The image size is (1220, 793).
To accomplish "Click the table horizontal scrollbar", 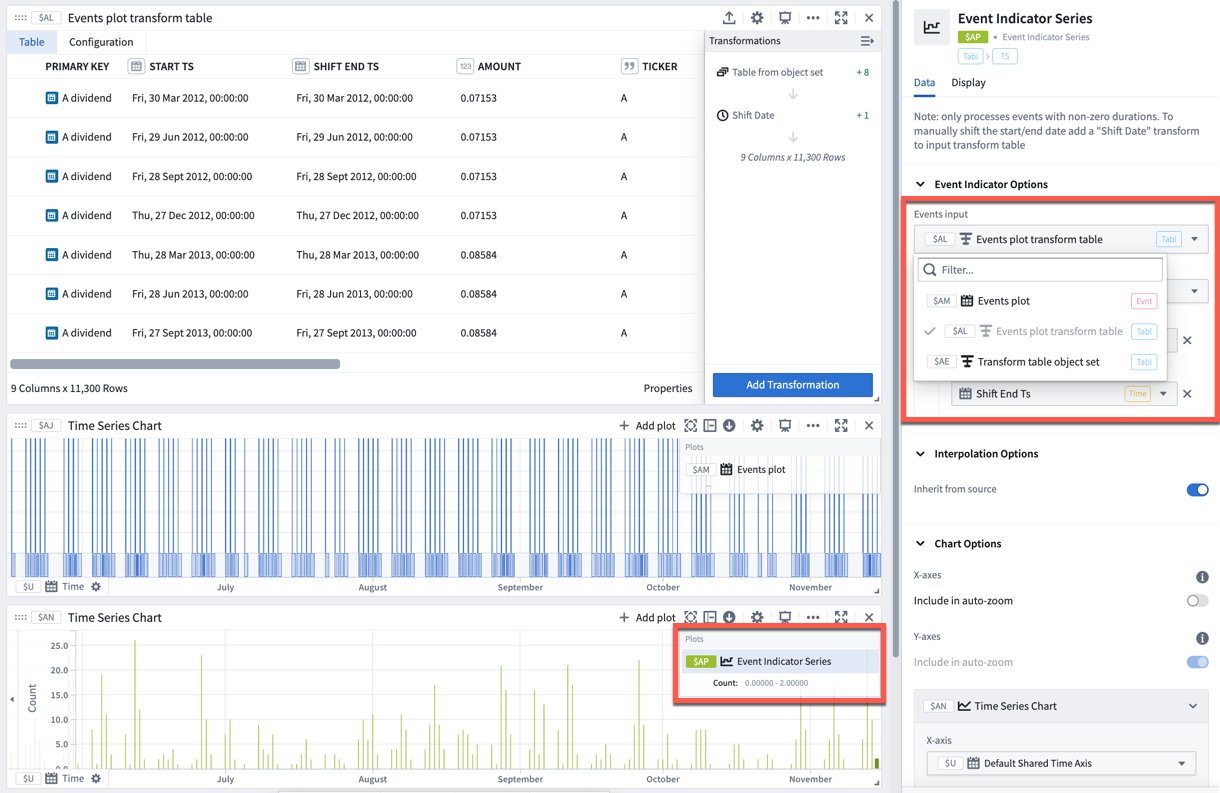I will point(175,364).
